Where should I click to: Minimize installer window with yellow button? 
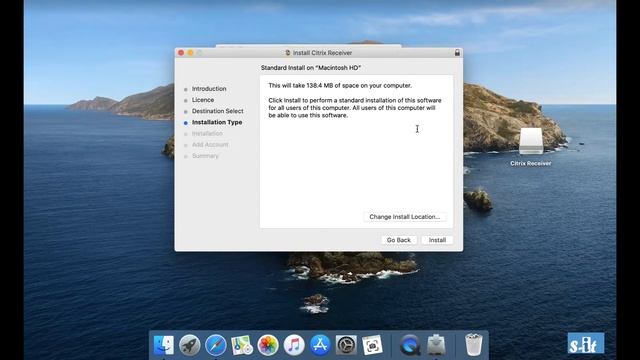190,53
